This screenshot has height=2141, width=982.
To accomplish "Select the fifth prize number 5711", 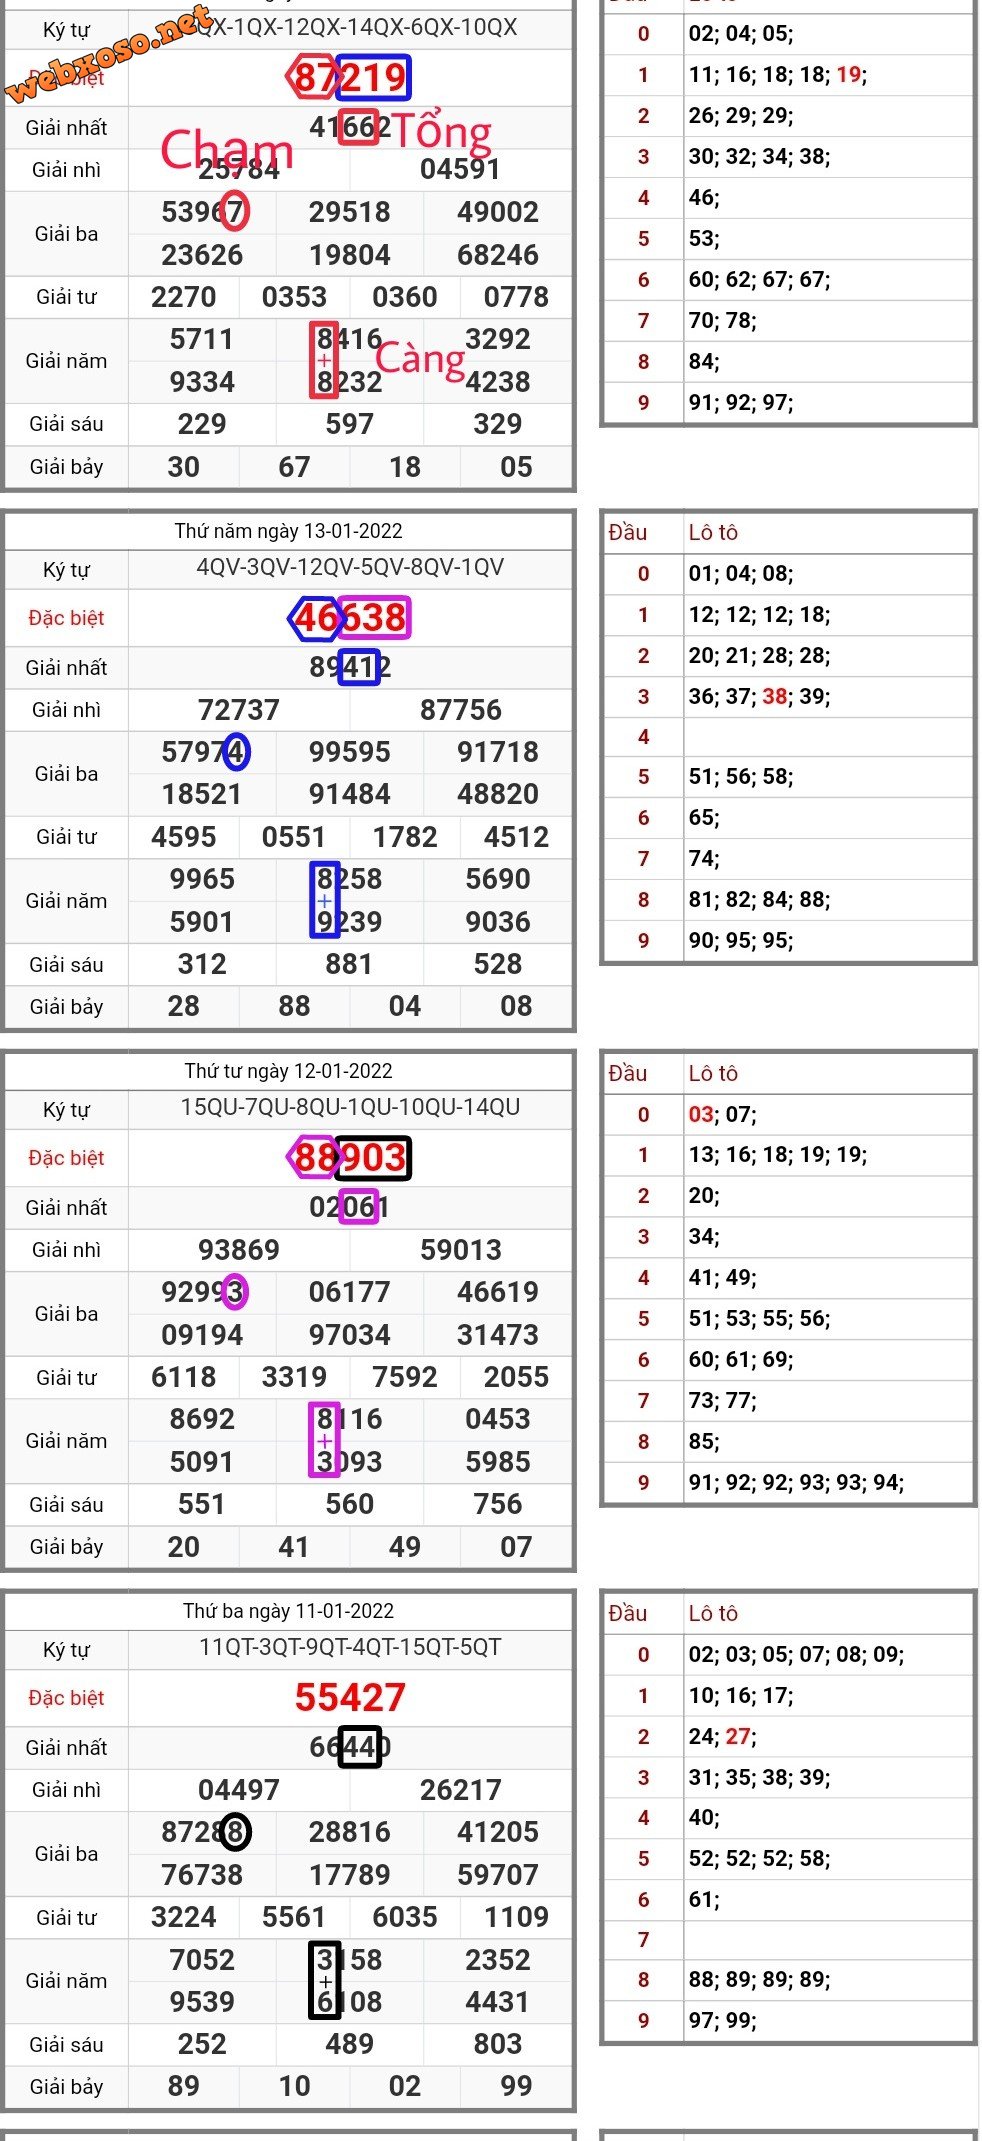I will (202, 339).
